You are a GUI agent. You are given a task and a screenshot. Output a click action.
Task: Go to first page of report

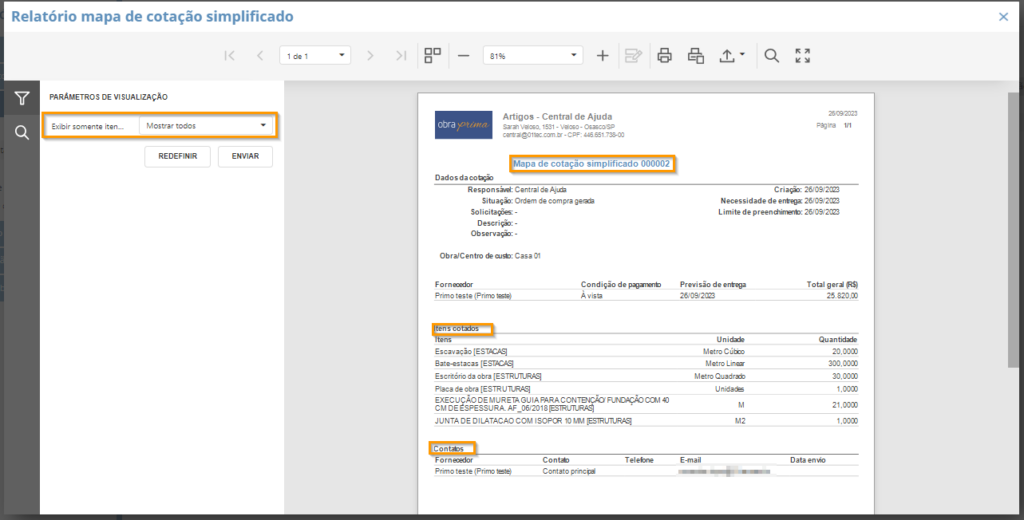tap(229, 56)
